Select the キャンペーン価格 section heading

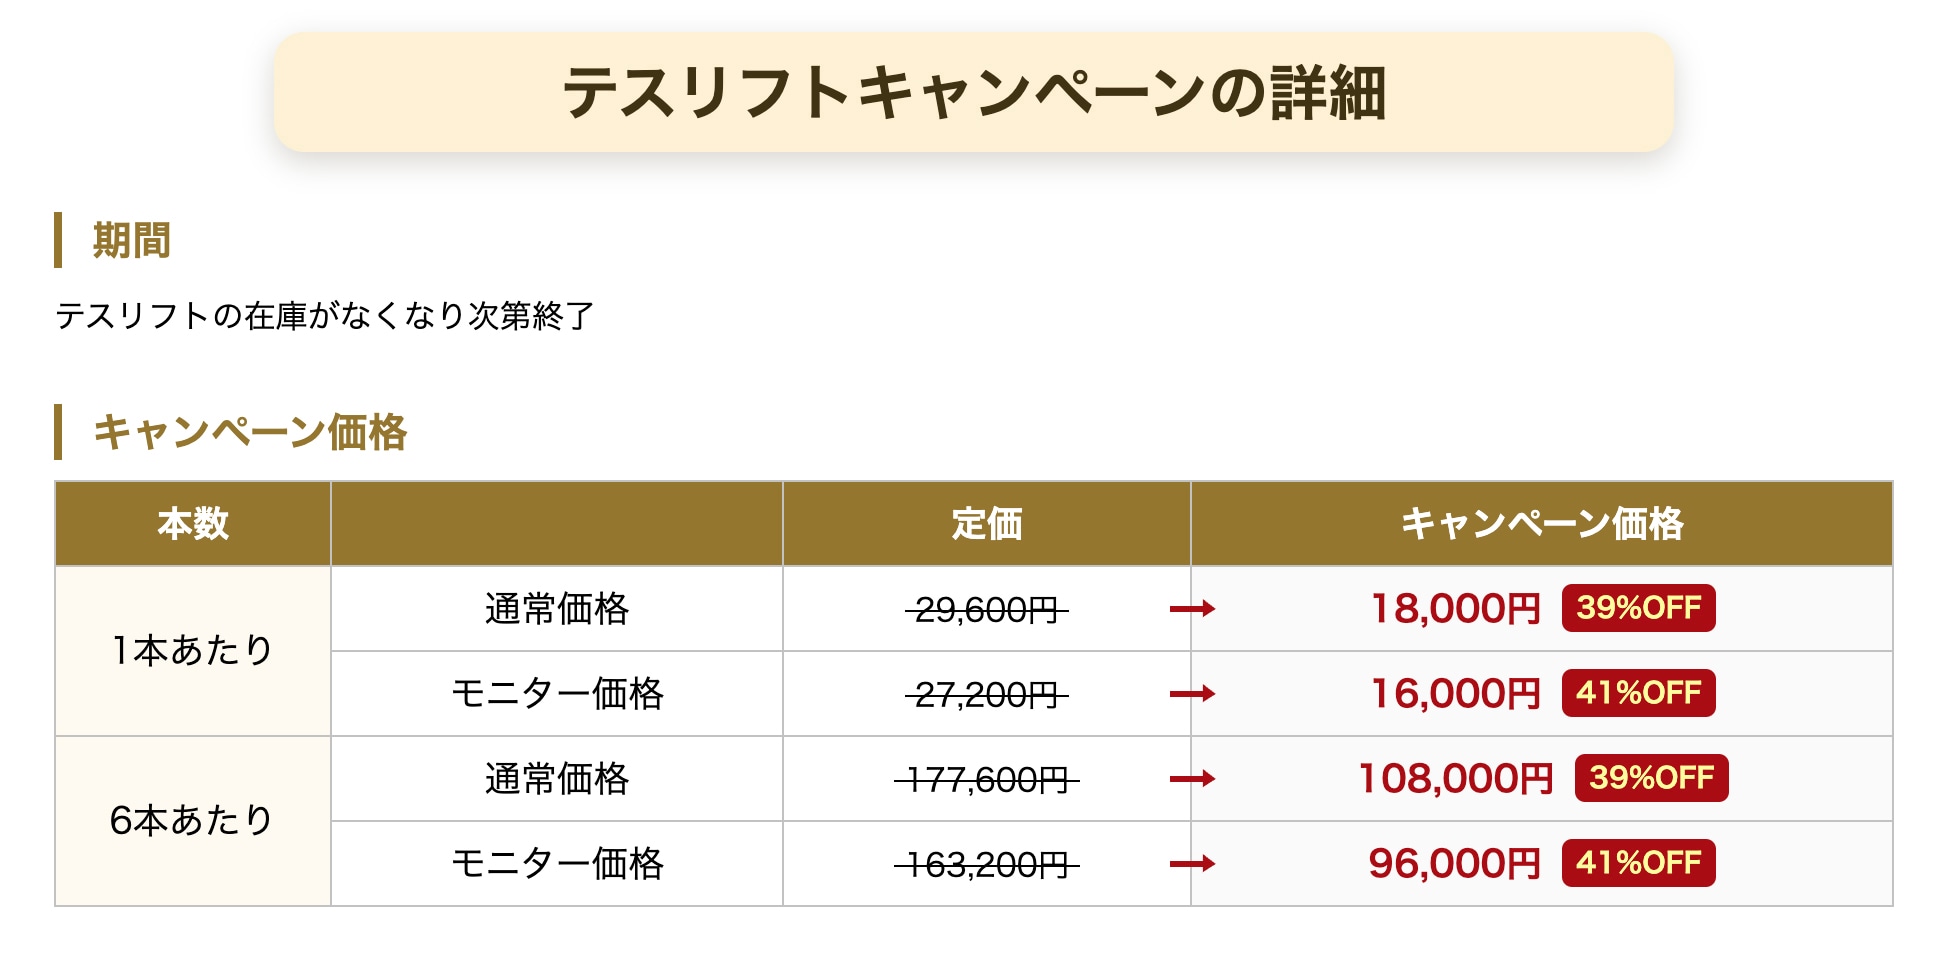click(x=249, y=432)
